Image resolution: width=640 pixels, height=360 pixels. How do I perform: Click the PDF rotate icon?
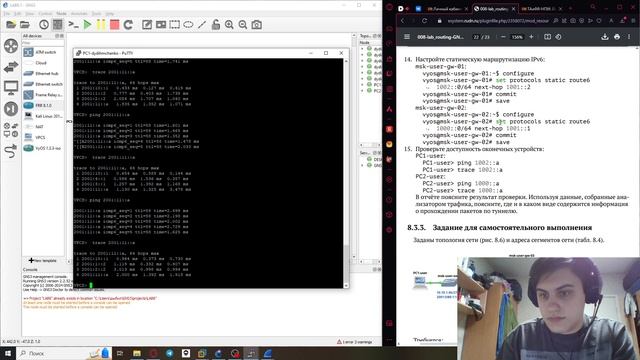558,37
